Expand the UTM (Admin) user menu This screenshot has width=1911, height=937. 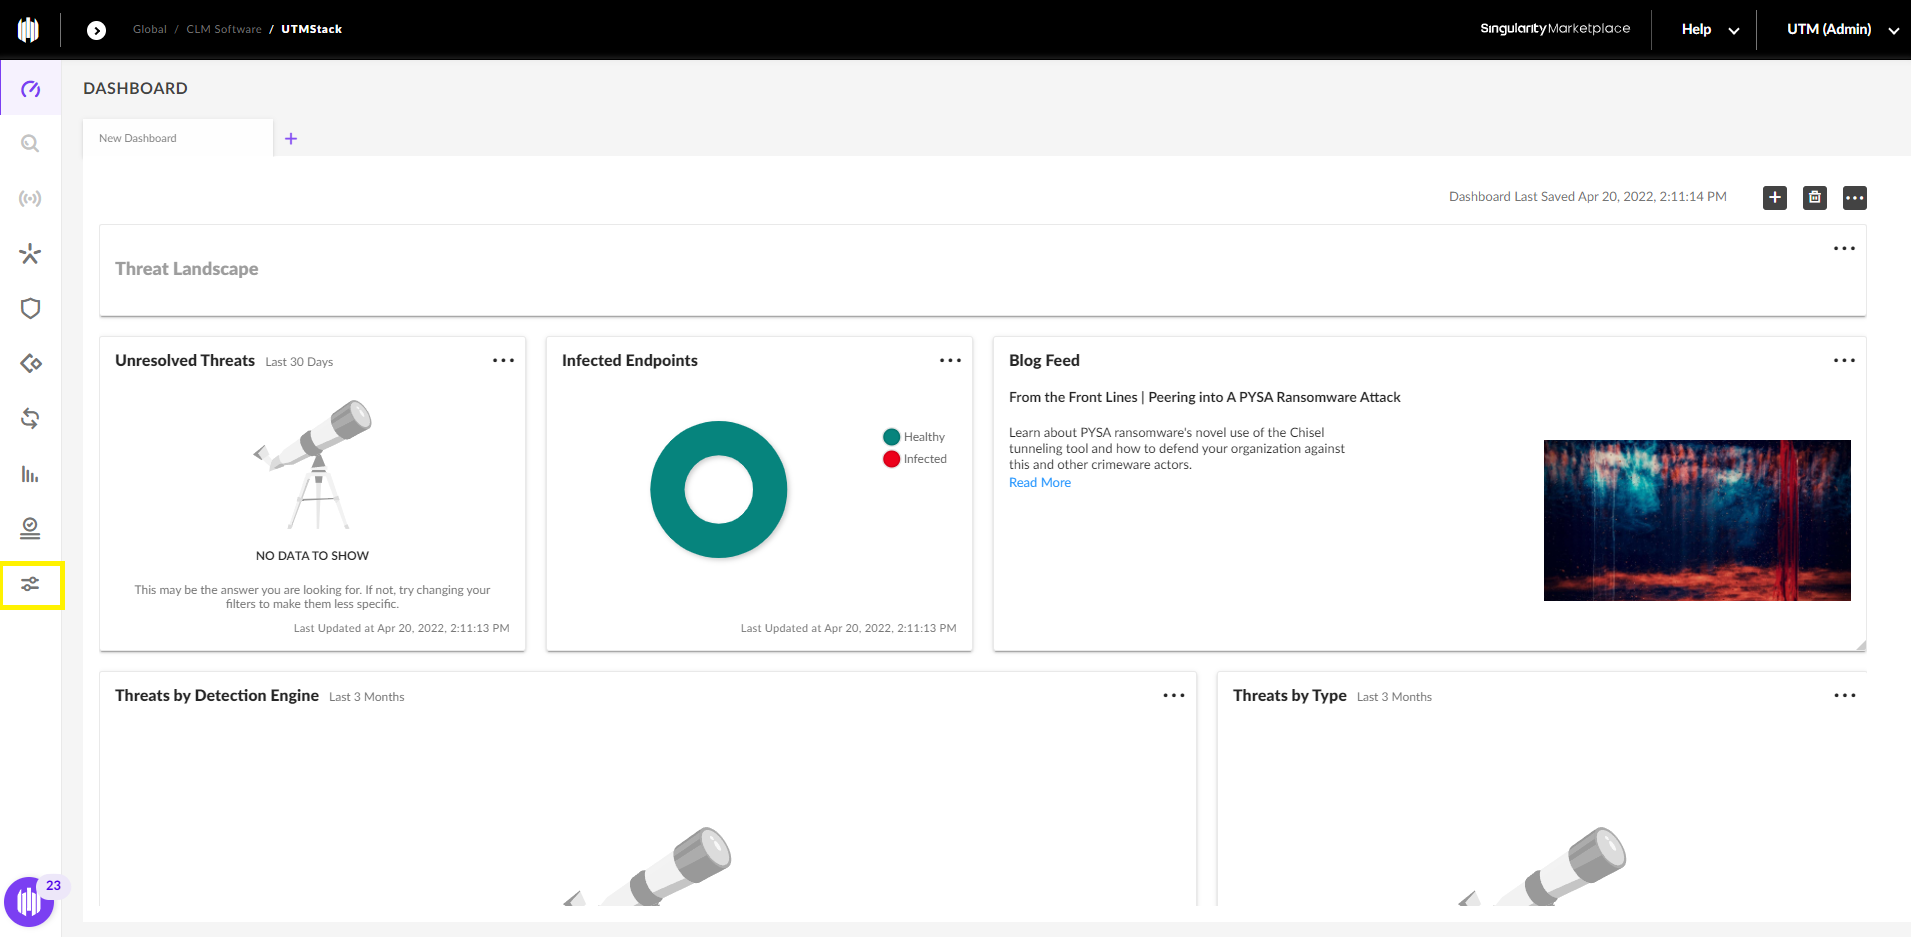coord(1843,29)
